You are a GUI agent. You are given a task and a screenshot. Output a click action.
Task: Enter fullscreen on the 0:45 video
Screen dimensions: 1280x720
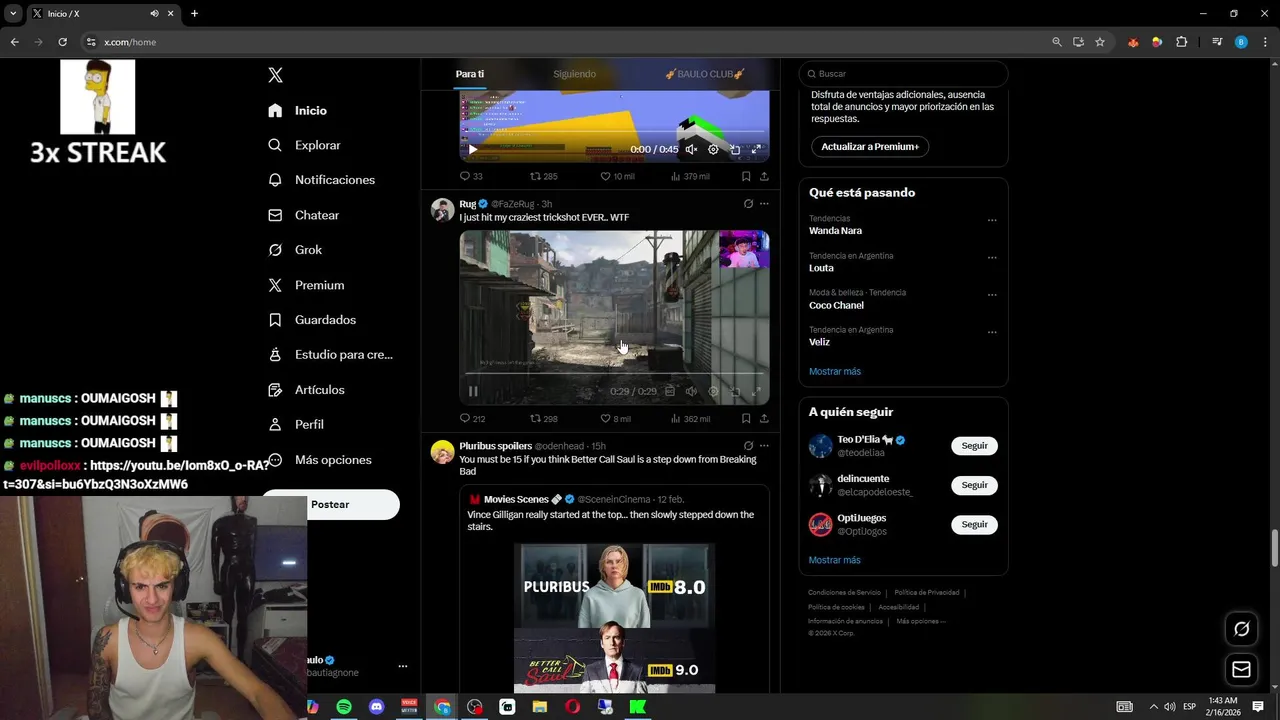[x=756, y=149]
